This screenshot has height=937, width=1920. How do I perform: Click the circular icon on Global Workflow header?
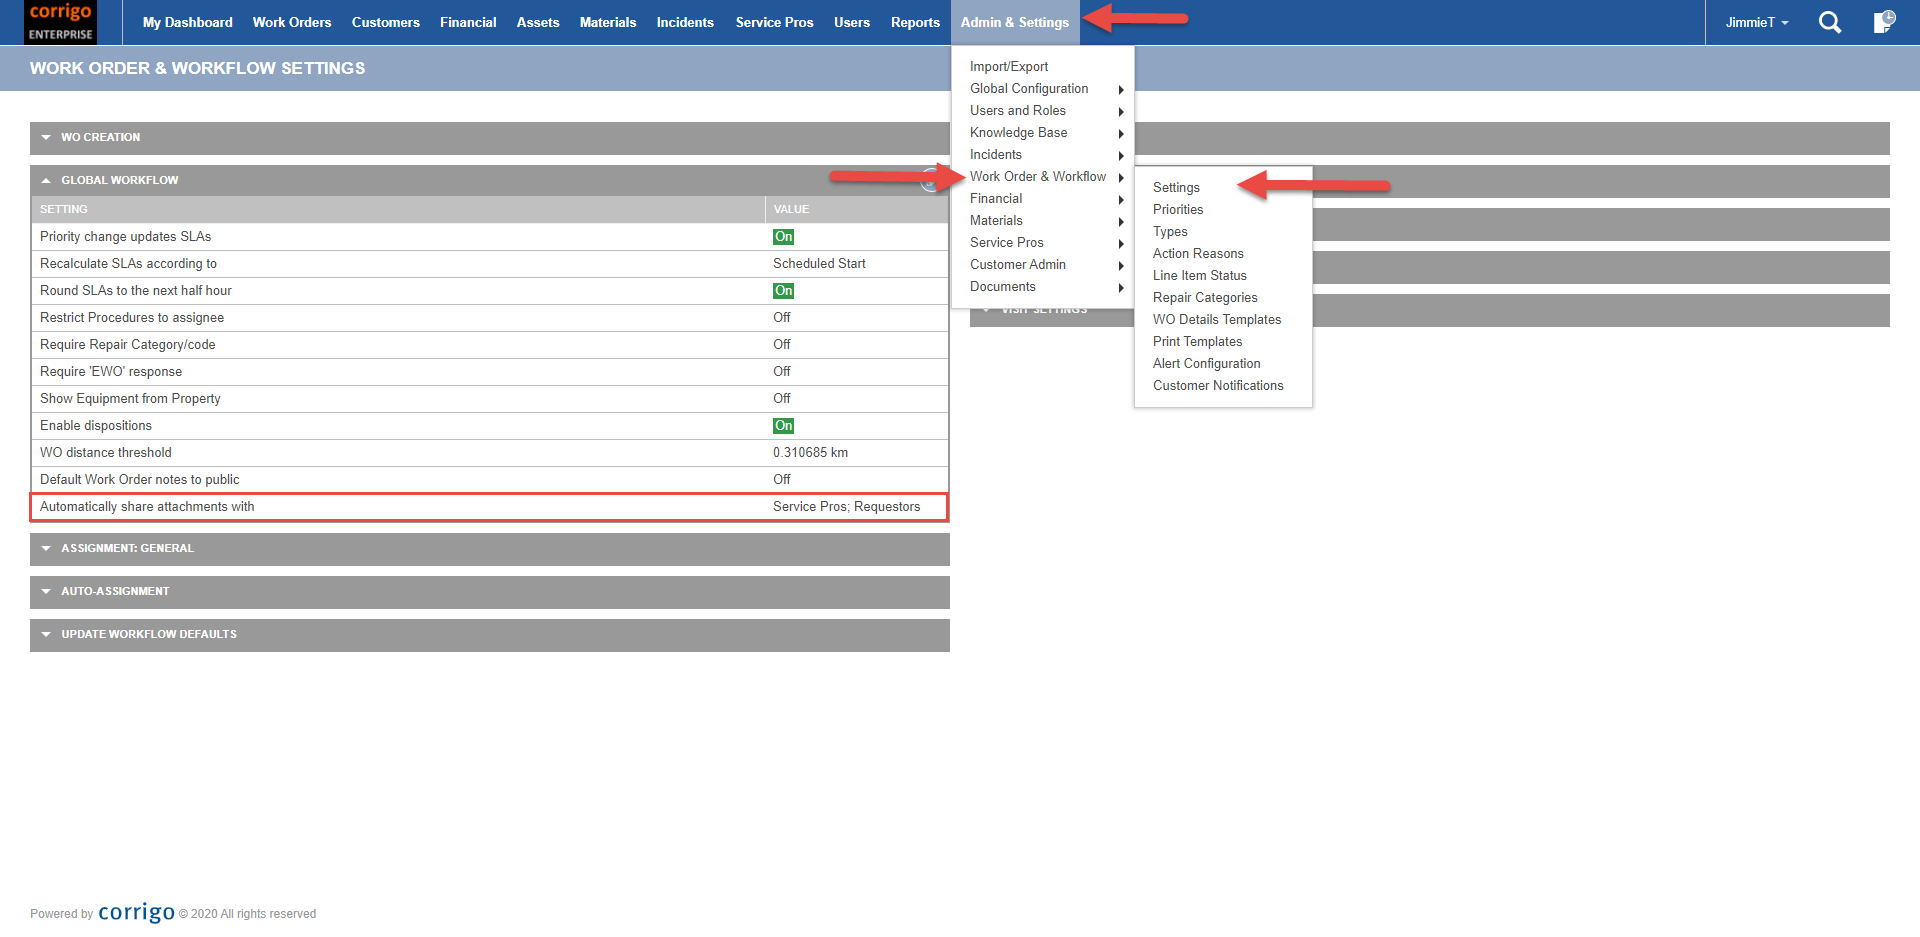[x=928, y=182]
